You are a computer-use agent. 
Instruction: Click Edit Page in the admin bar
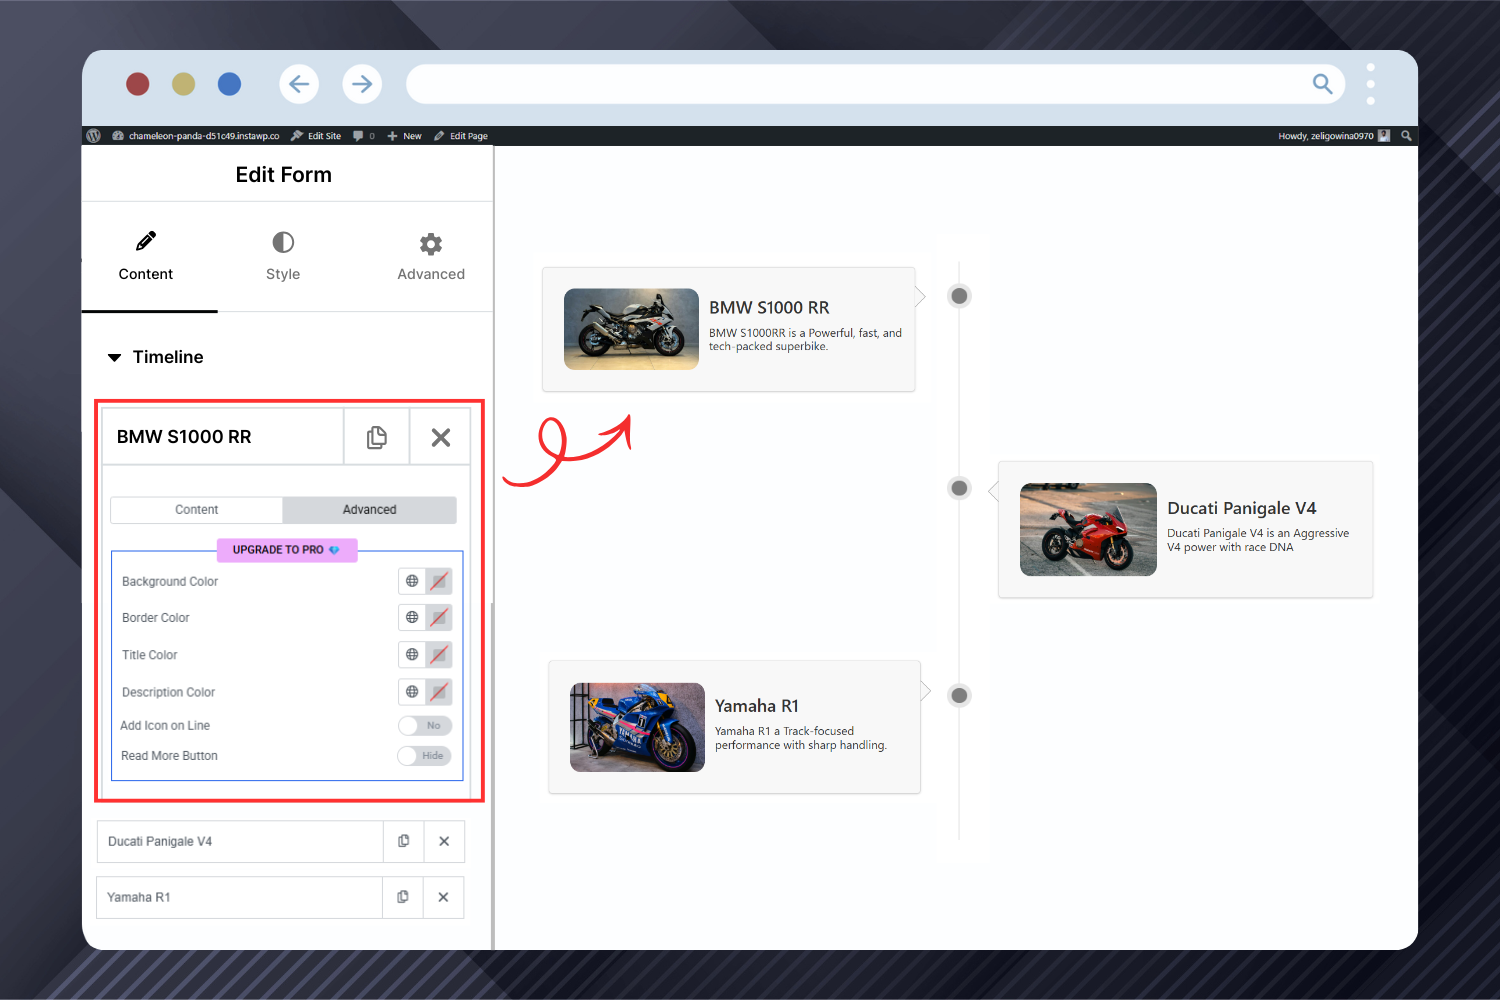click(461, 136)
